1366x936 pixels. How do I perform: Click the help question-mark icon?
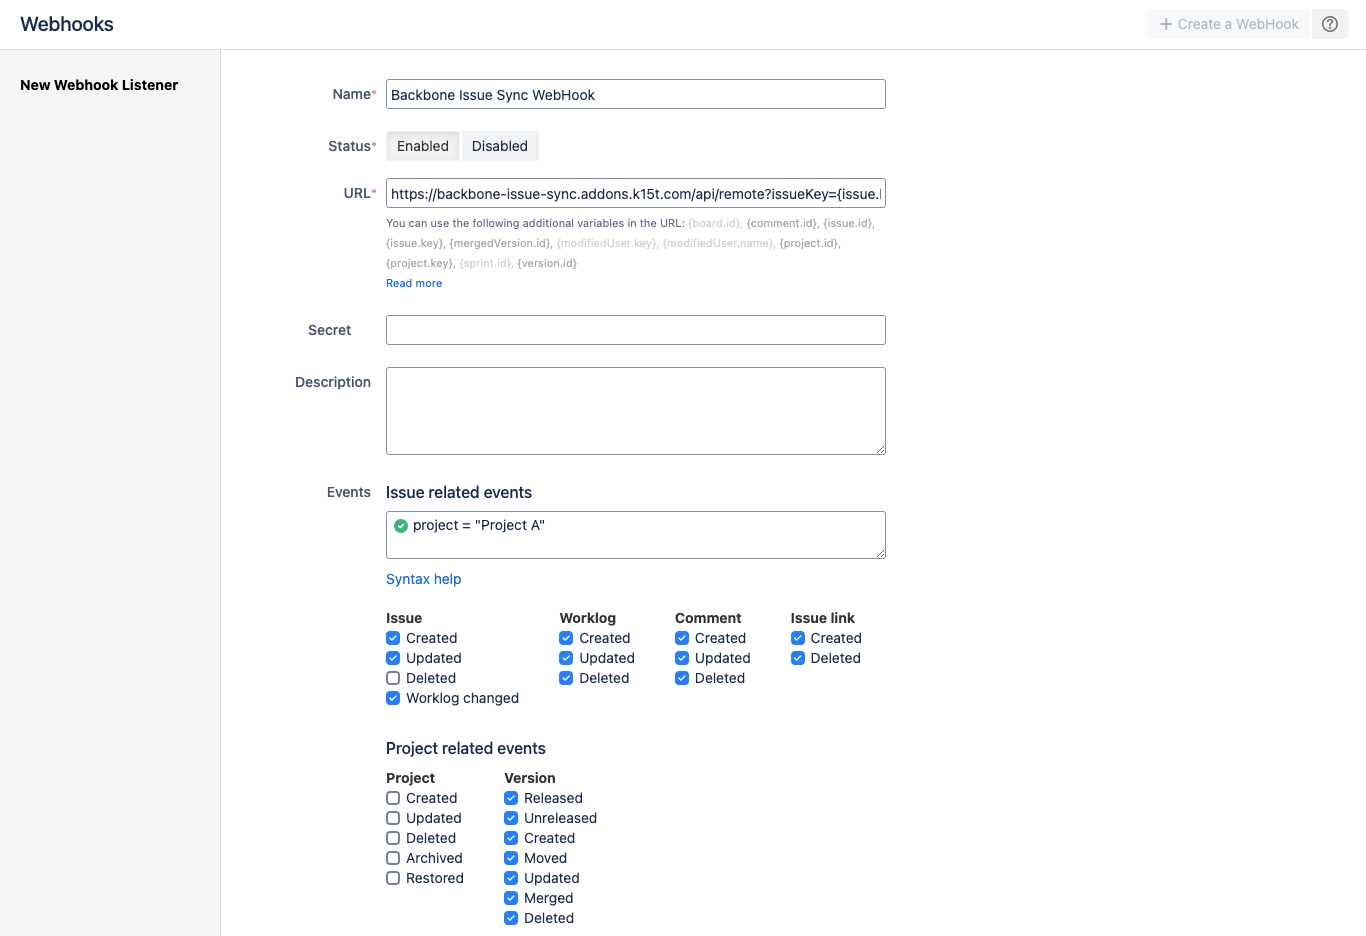coord(1330,23)
